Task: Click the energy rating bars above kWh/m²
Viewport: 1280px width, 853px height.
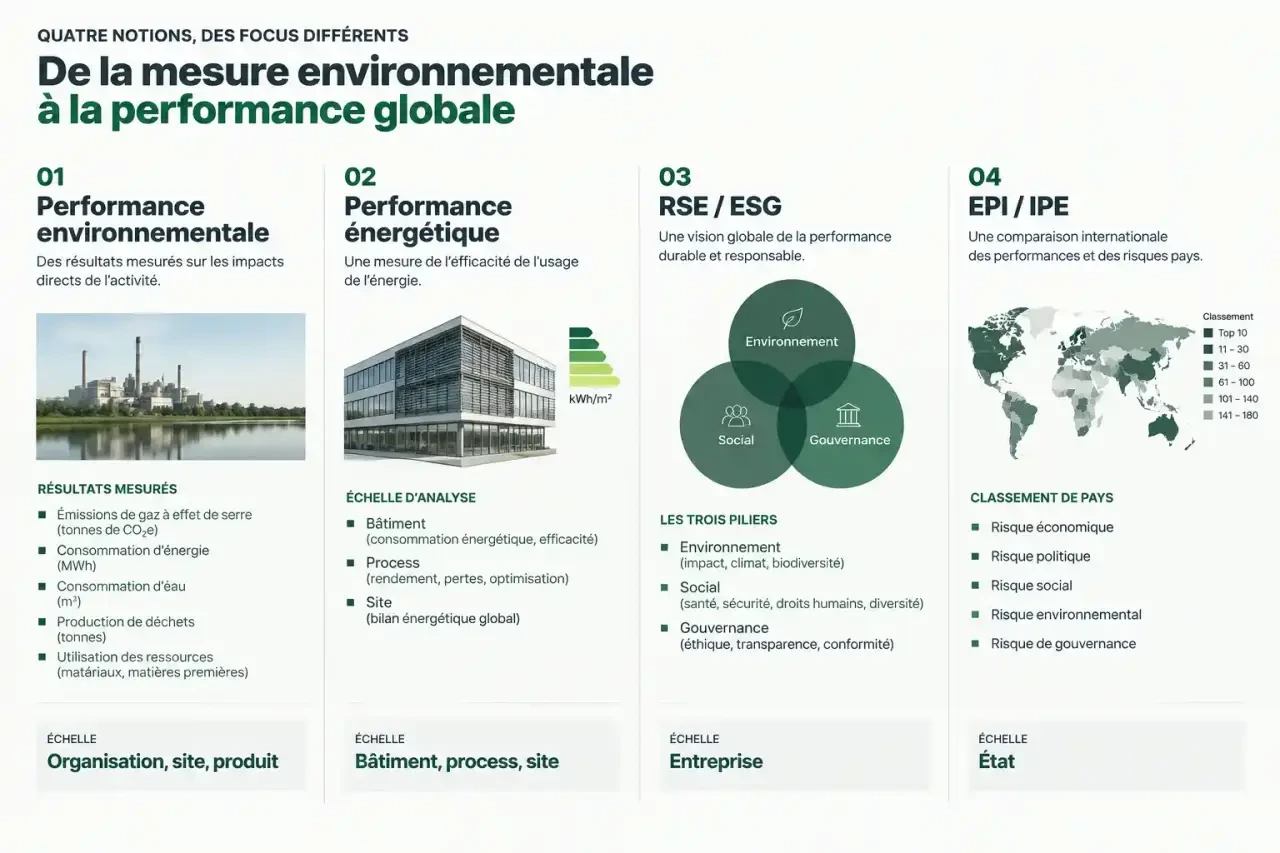Action: [594, 357]
